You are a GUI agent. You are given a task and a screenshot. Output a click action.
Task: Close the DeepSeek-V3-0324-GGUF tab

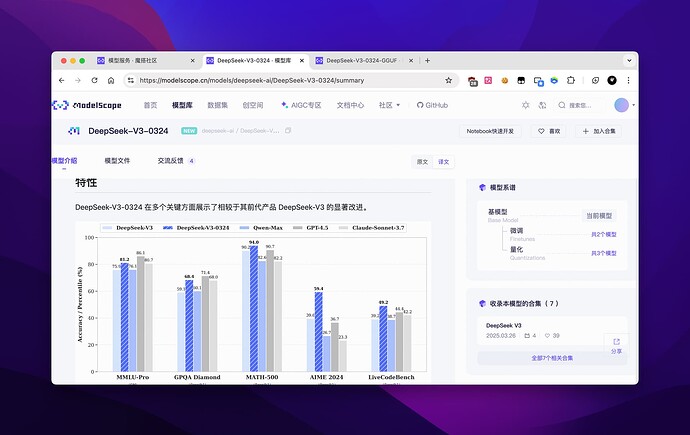(x=411, y=61)
